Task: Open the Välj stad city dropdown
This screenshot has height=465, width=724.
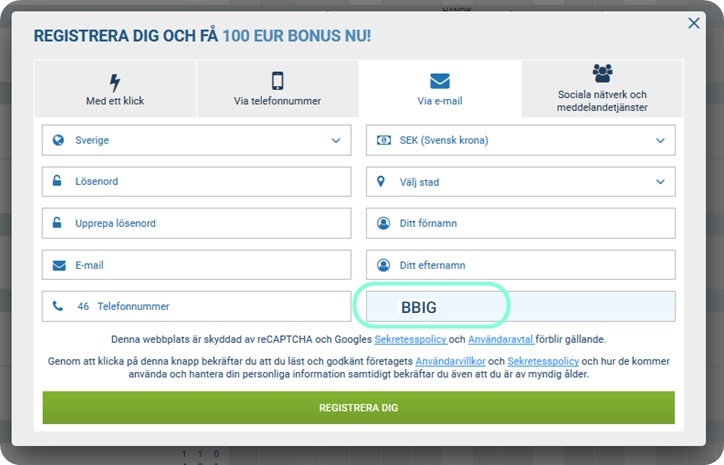Action: pos(521,182)
